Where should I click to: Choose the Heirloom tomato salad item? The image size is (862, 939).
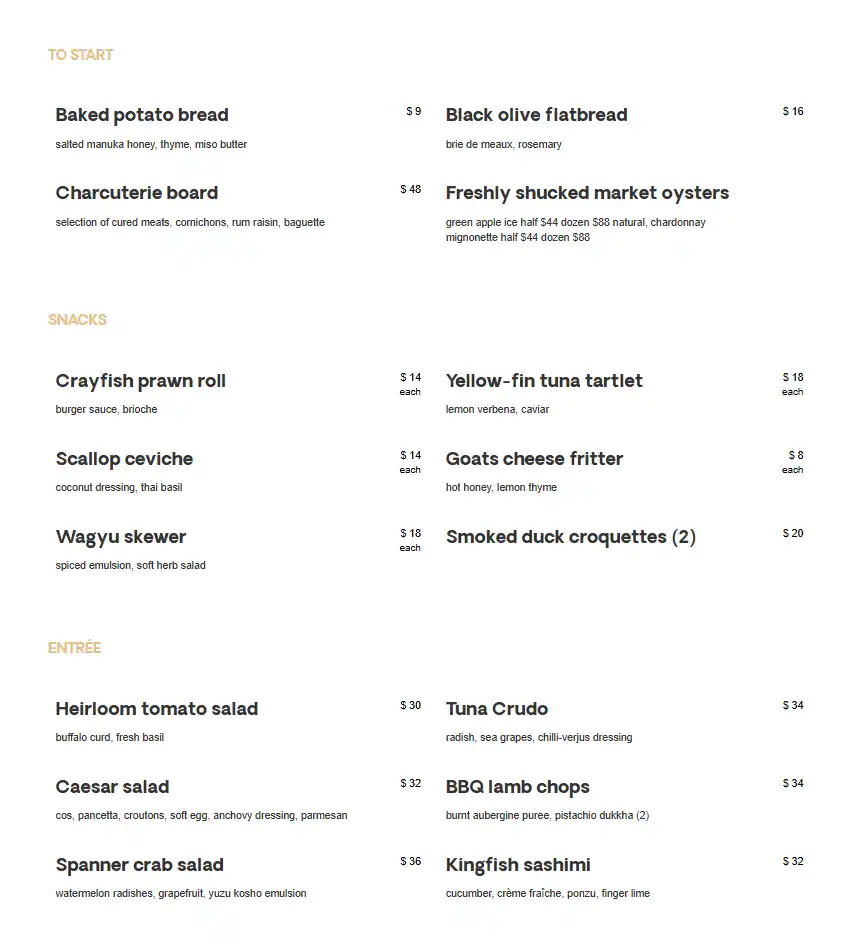(x=157, y=709)
